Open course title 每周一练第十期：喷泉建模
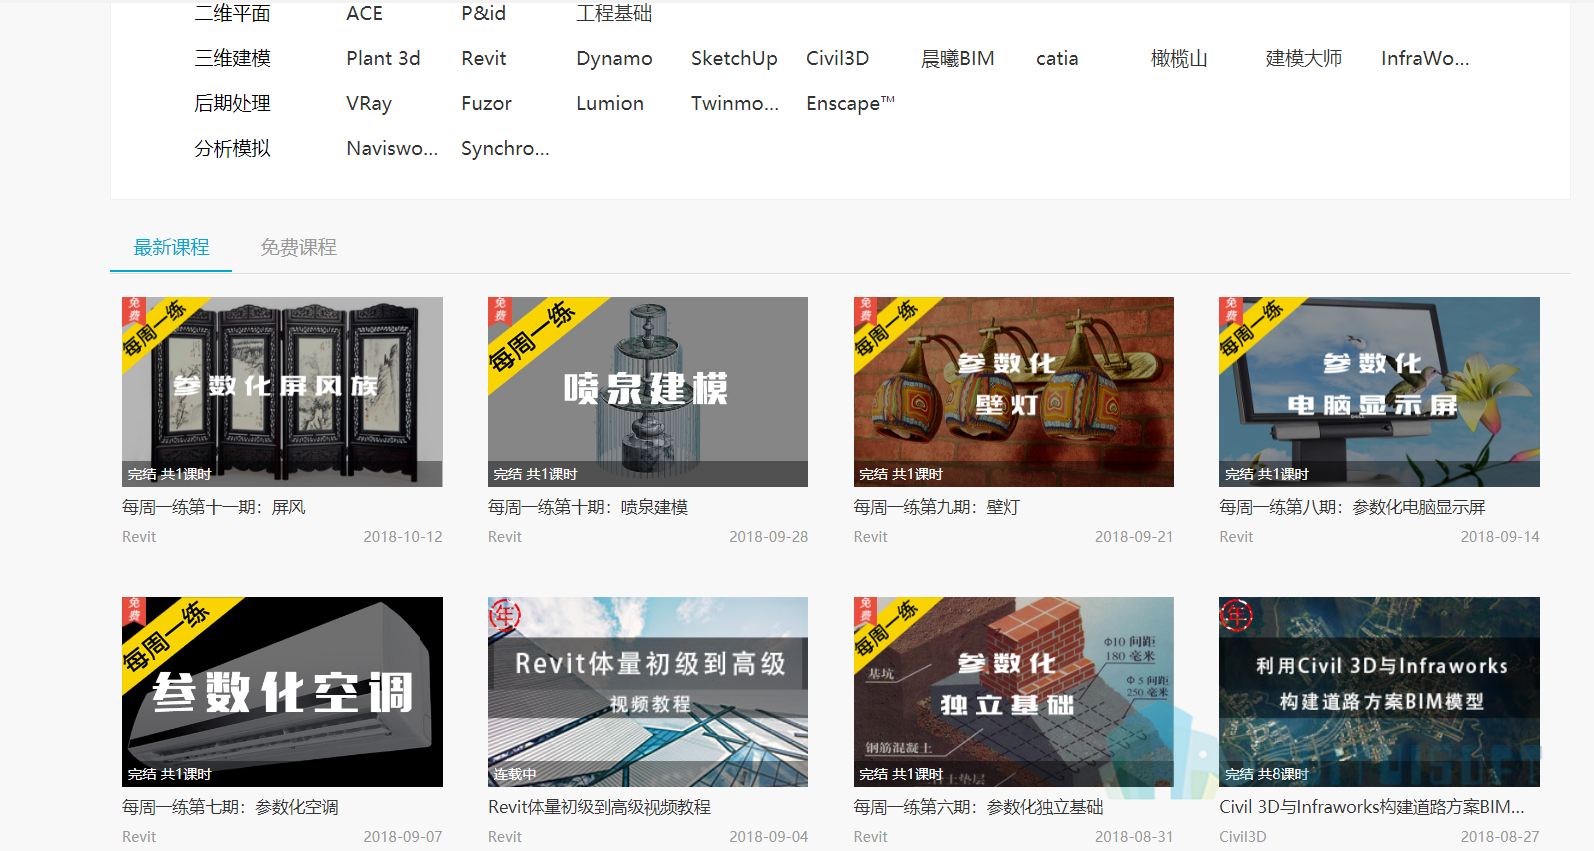The height and width of the screenshot is (851, 1594). point(588,507)
